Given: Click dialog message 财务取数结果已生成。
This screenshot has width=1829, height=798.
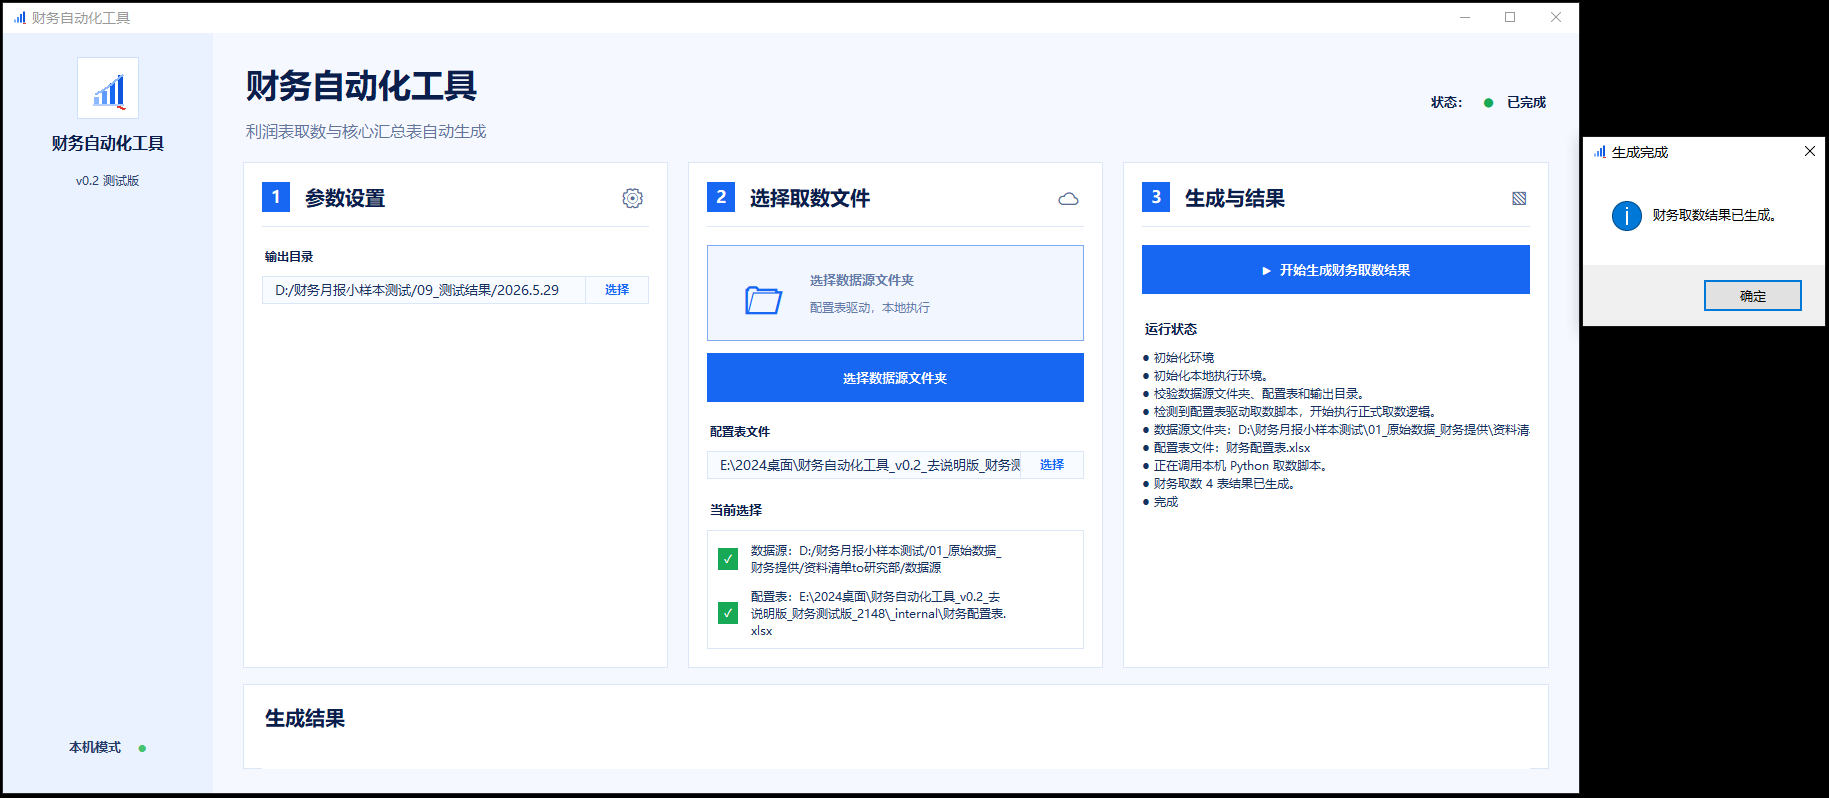Looking at the screenshot, I should [1716, 215].
